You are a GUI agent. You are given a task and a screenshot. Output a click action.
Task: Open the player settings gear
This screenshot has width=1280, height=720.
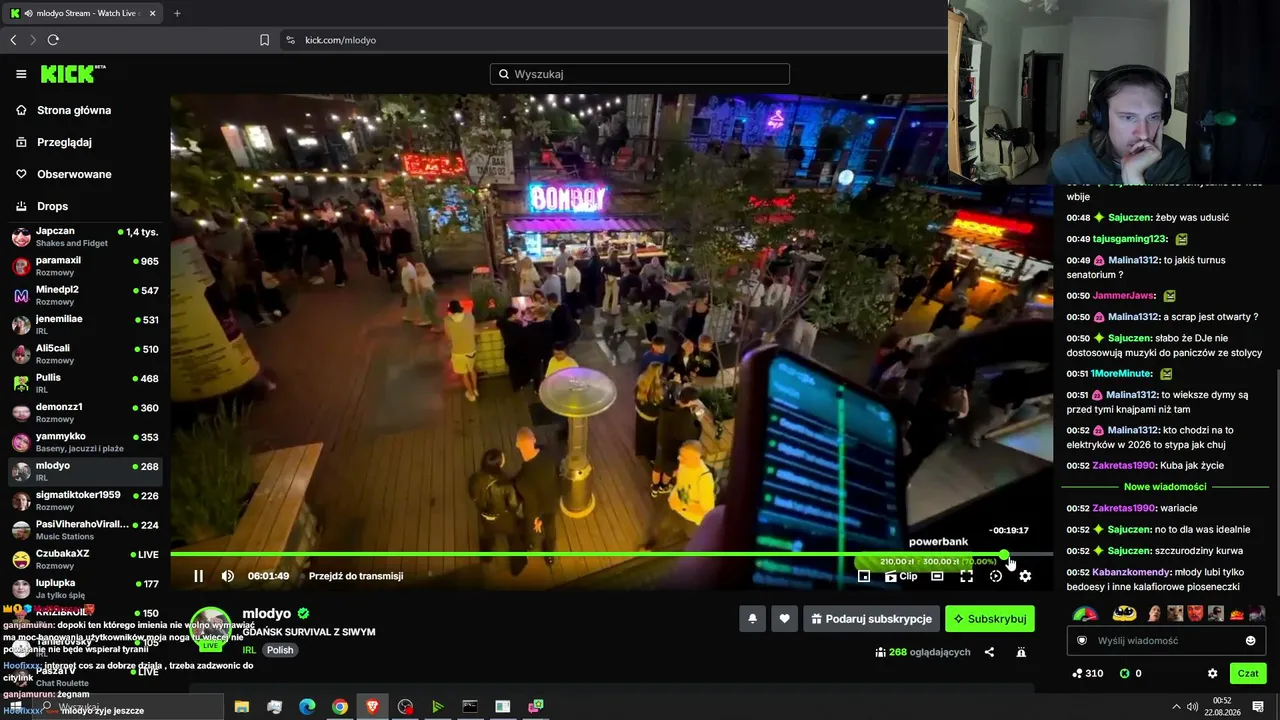[1025, 576]
